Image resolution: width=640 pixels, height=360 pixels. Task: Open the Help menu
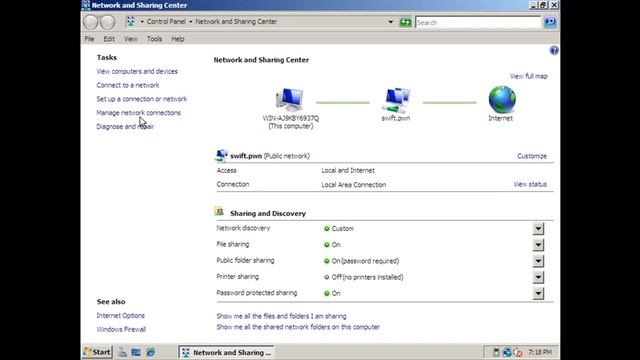click(x=178, y=39)
